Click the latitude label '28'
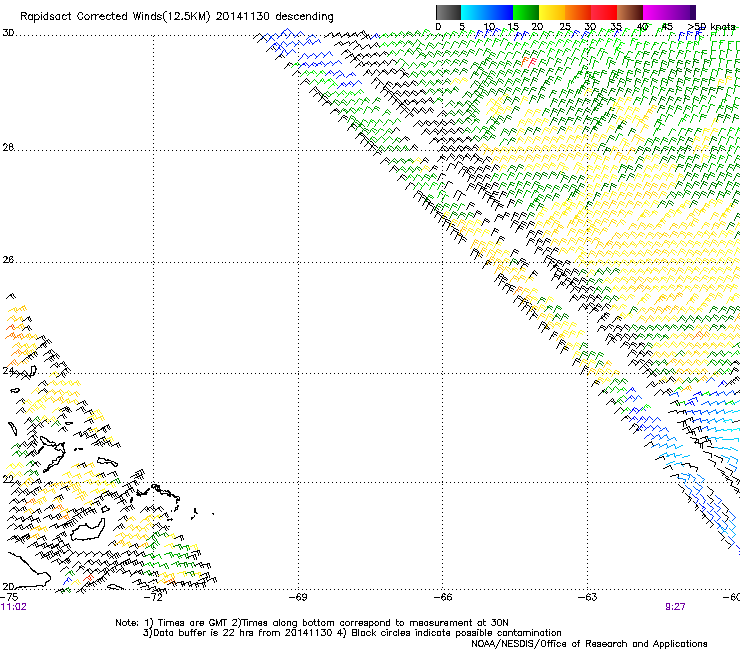The height and width of the screenshot is (650, 740). coord(8,147)
